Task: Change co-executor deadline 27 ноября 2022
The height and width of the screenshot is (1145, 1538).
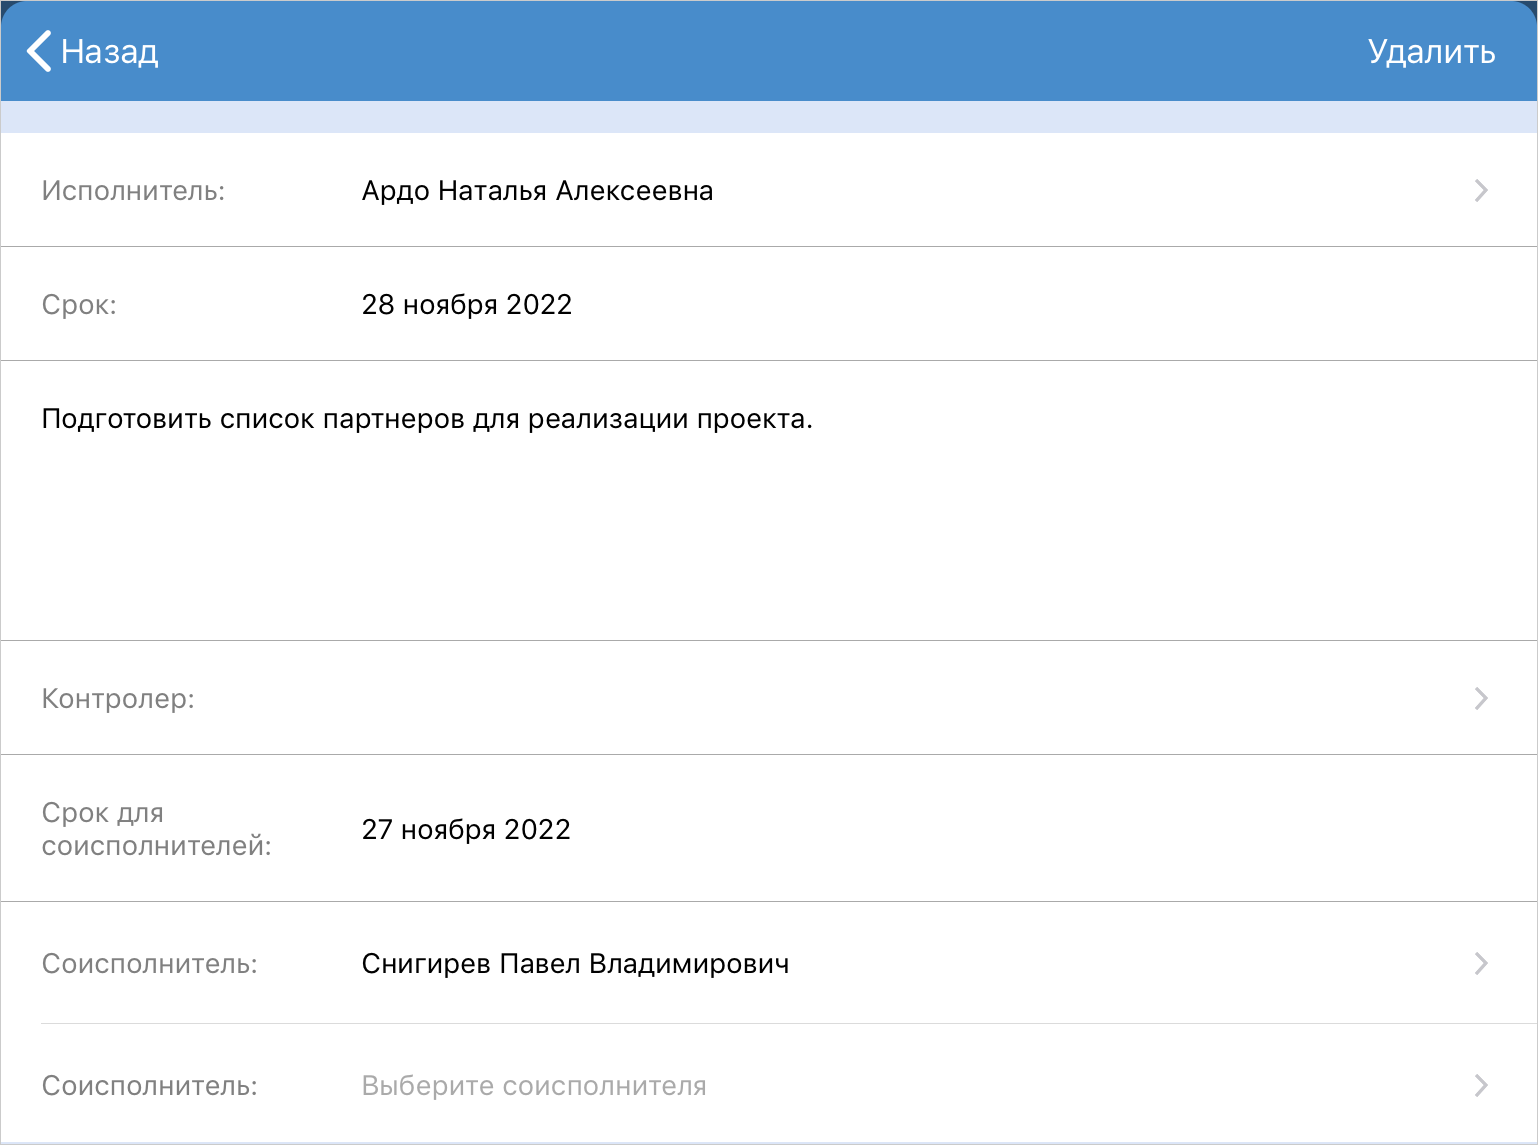Action: pos(466,829)
